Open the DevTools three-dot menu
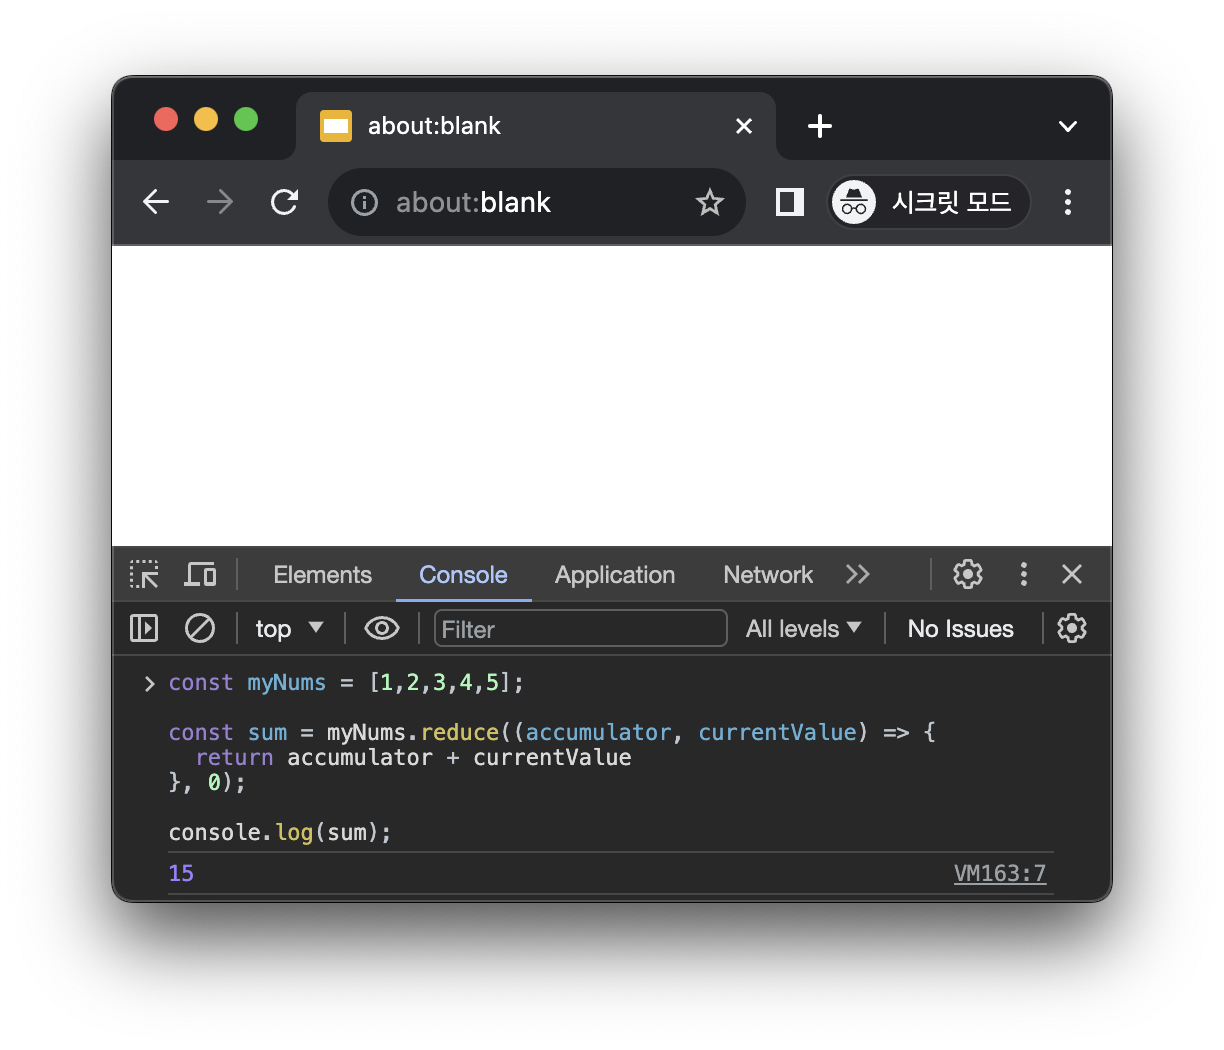 point(1023,574)
